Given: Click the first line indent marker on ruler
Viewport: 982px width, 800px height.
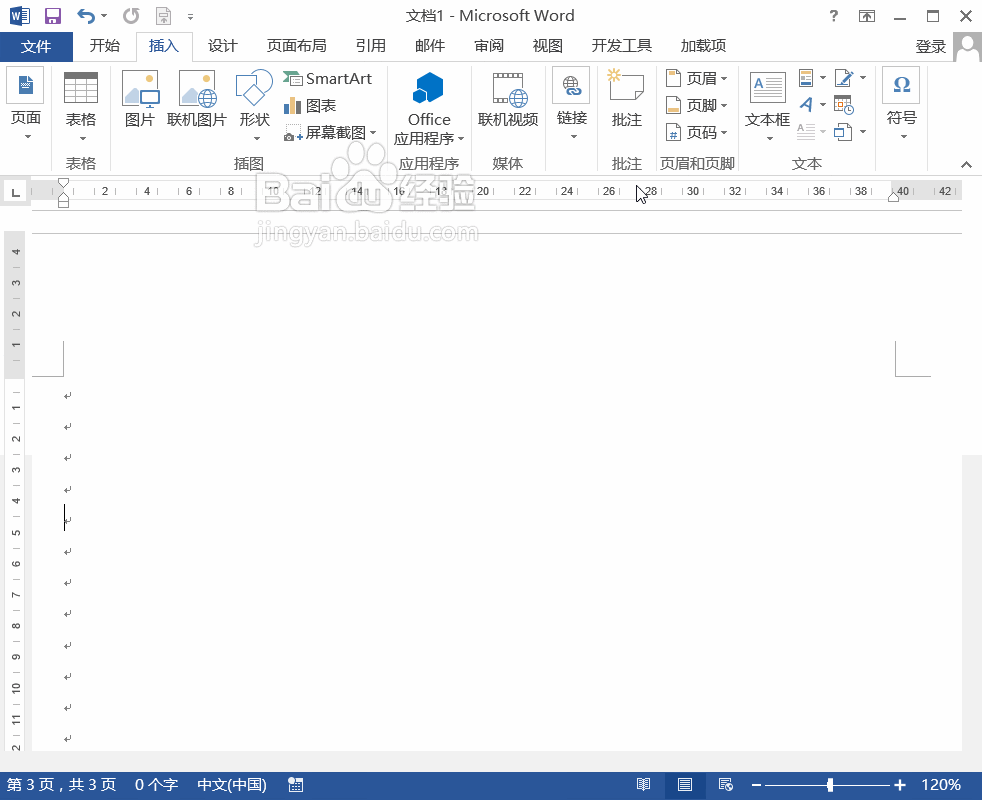Looking at the screenshot, I should [63, 183].
